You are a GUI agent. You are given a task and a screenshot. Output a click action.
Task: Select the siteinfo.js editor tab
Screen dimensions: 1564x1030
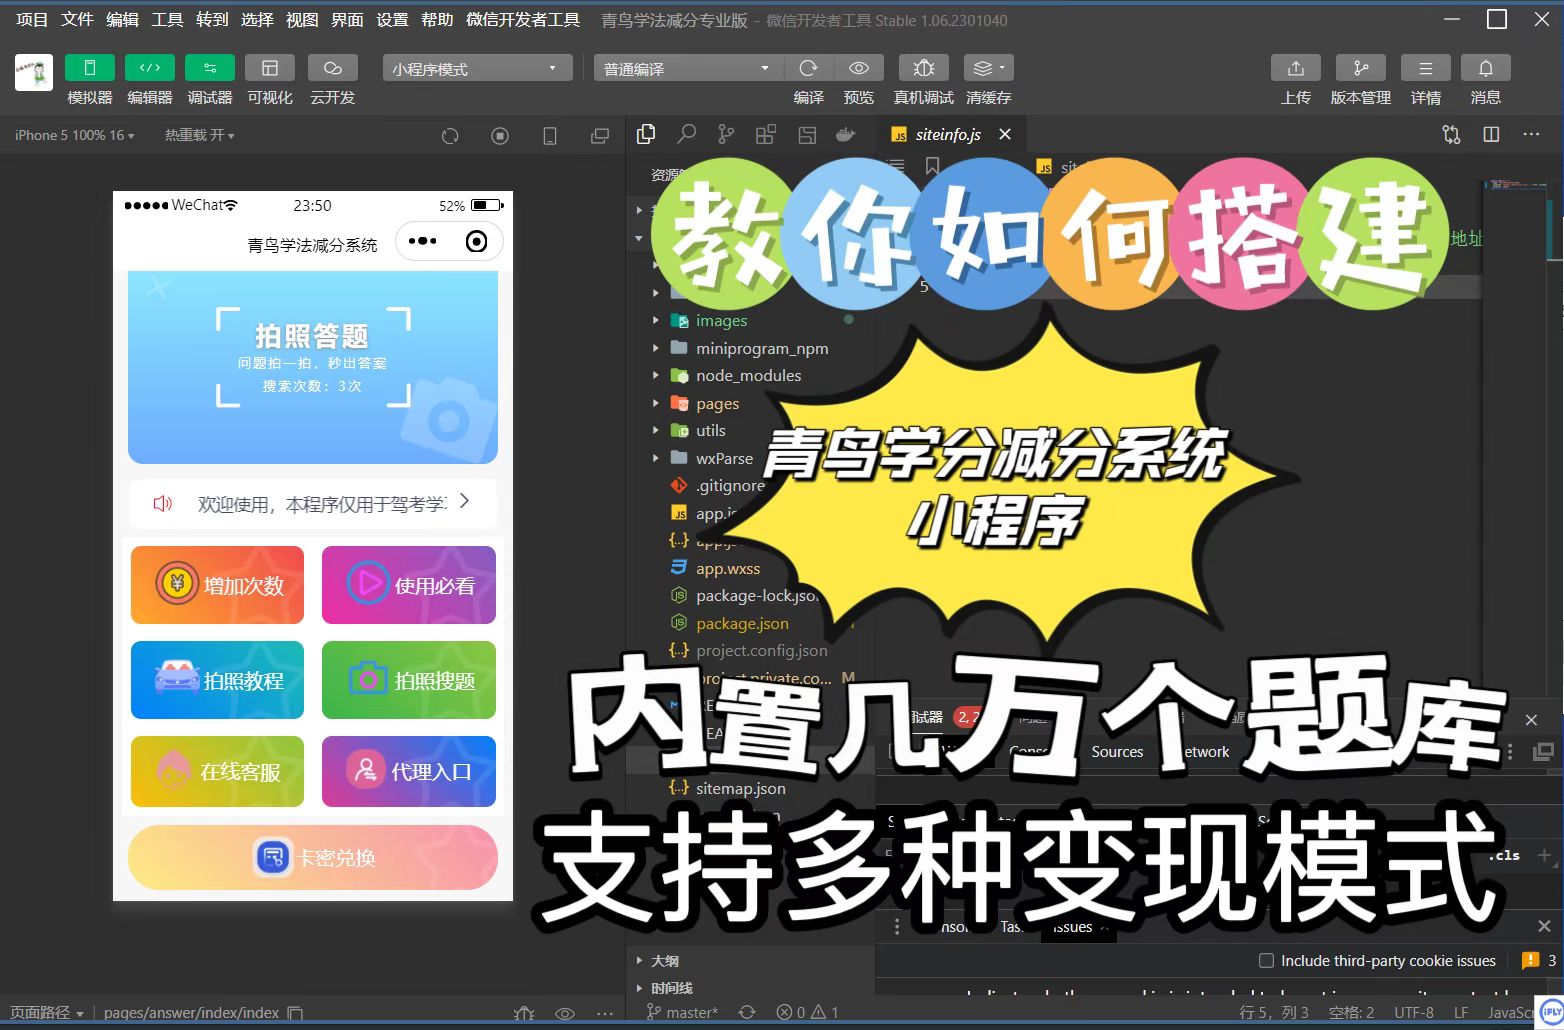950,134
